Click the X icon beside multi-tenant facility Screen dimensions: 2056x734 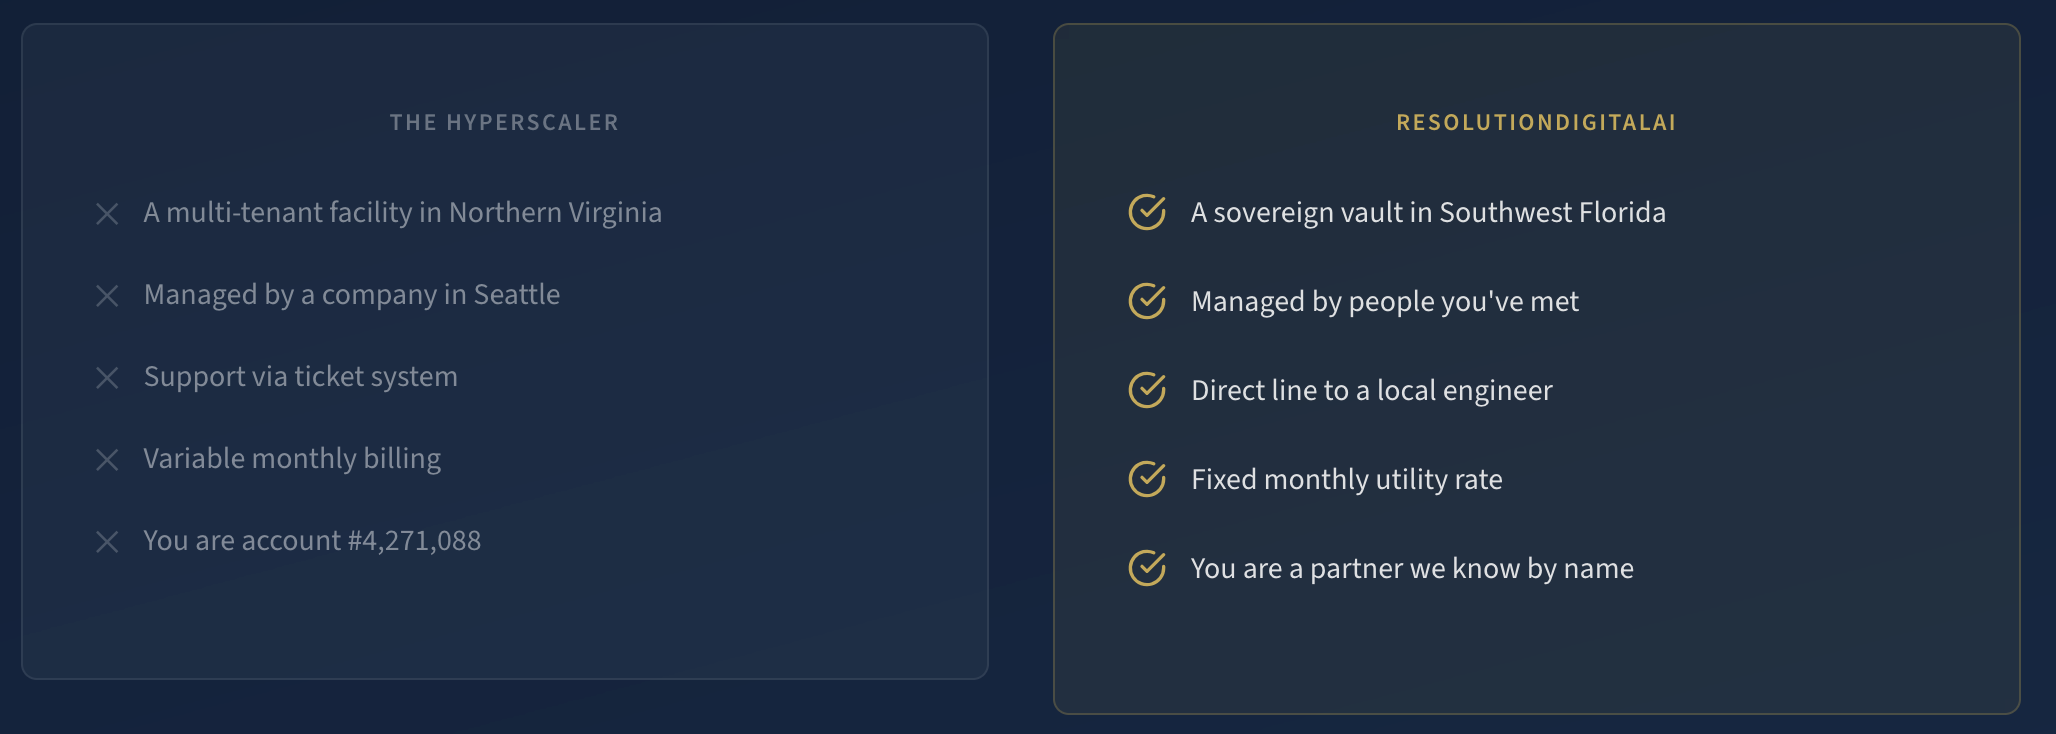point(107,214)
